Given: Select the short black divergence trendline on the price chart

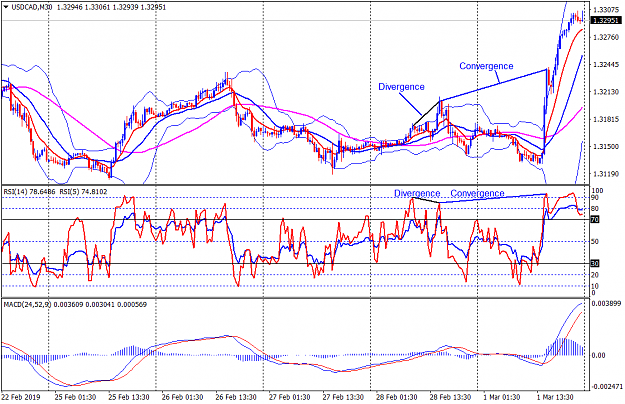Looking at the screenshot, I should click(426, 113).
